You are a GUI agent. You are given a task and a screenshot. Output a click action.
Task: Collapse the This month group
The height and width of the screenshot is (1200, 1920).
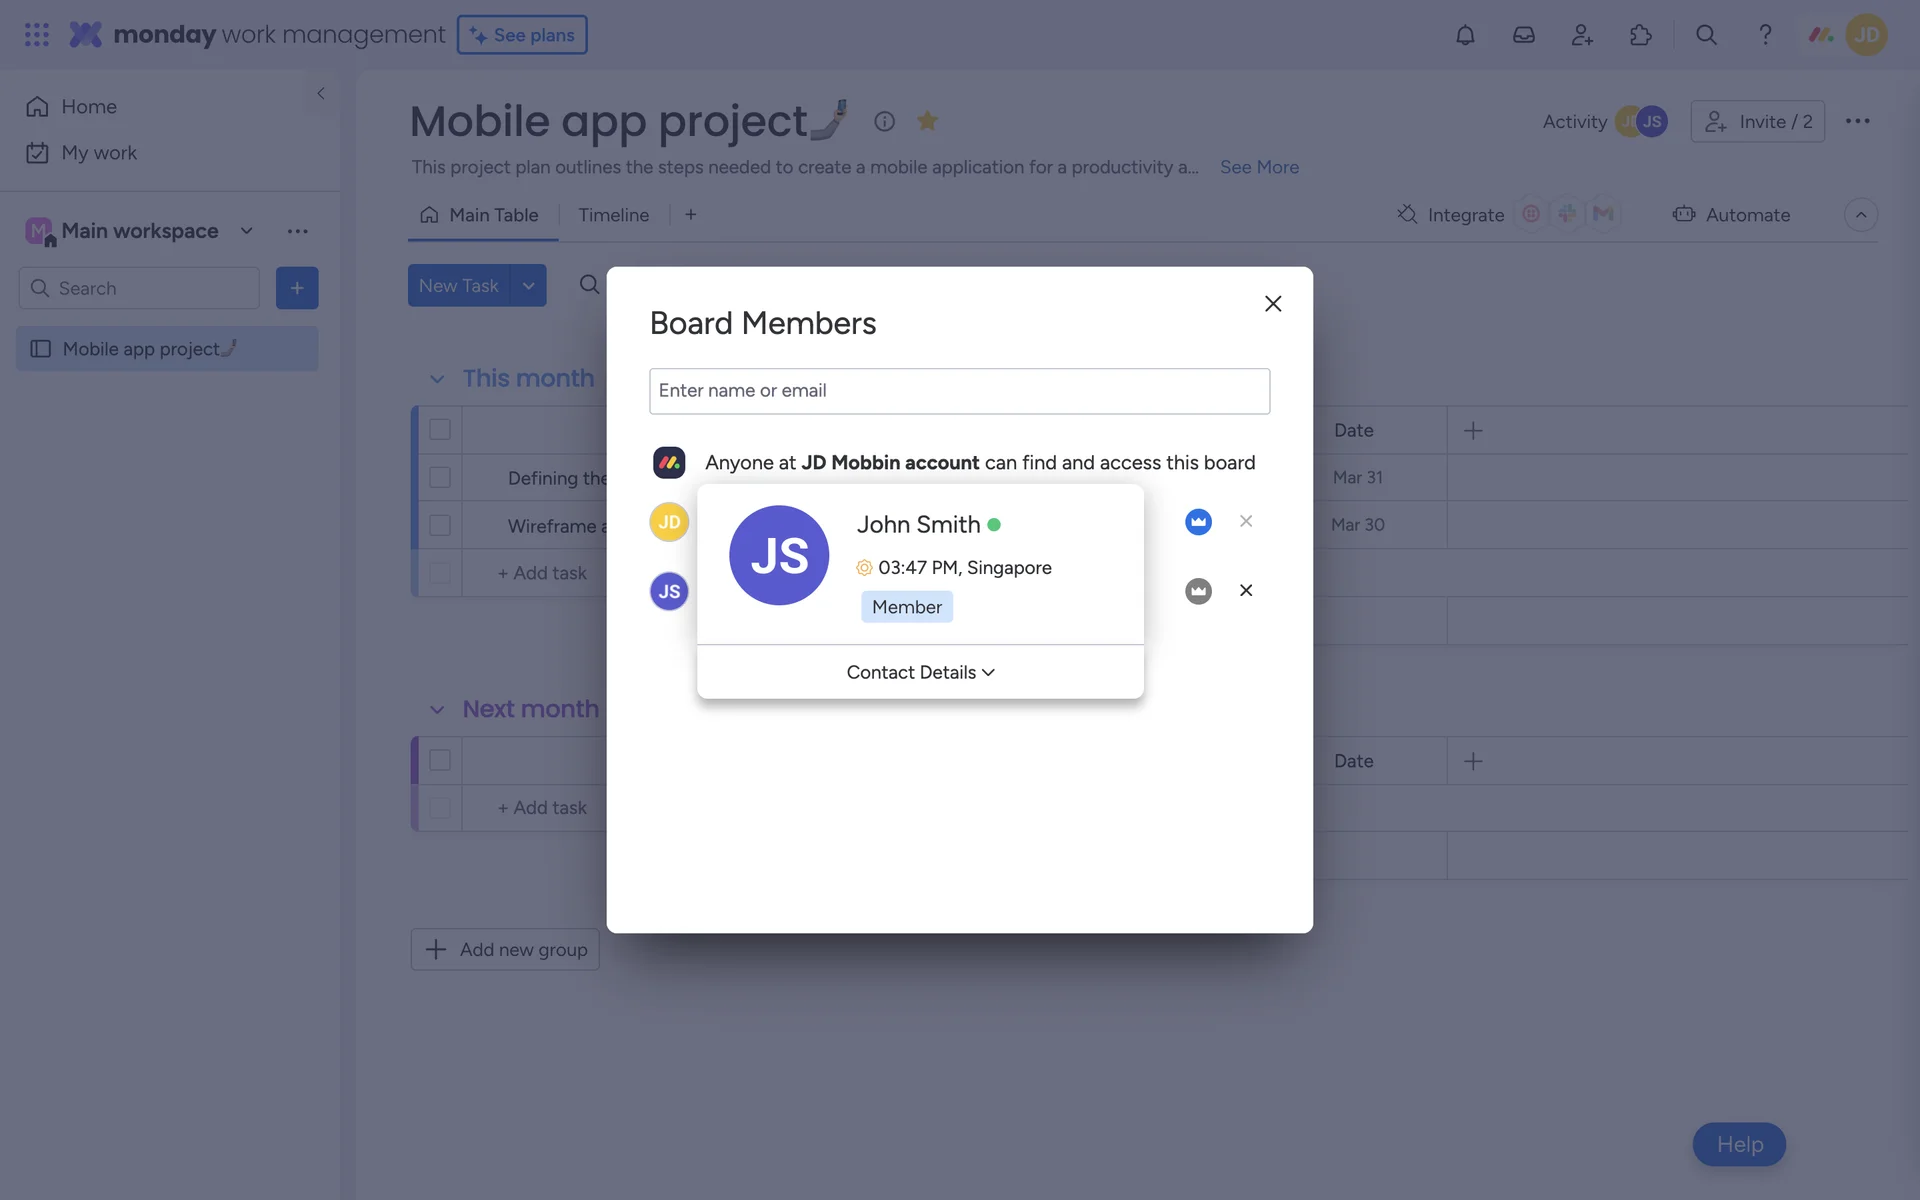pyautogui.click(x=437, y=379)
